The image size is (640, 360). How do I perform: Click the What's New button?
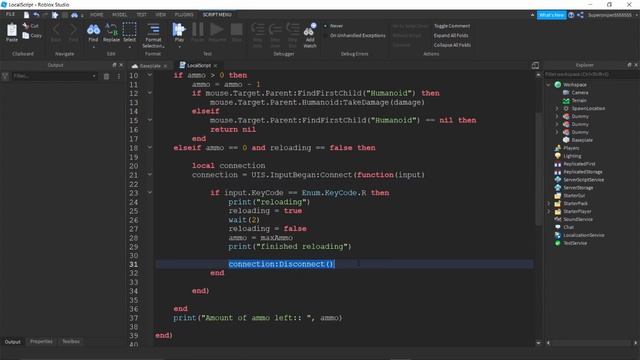click(551, 15)
